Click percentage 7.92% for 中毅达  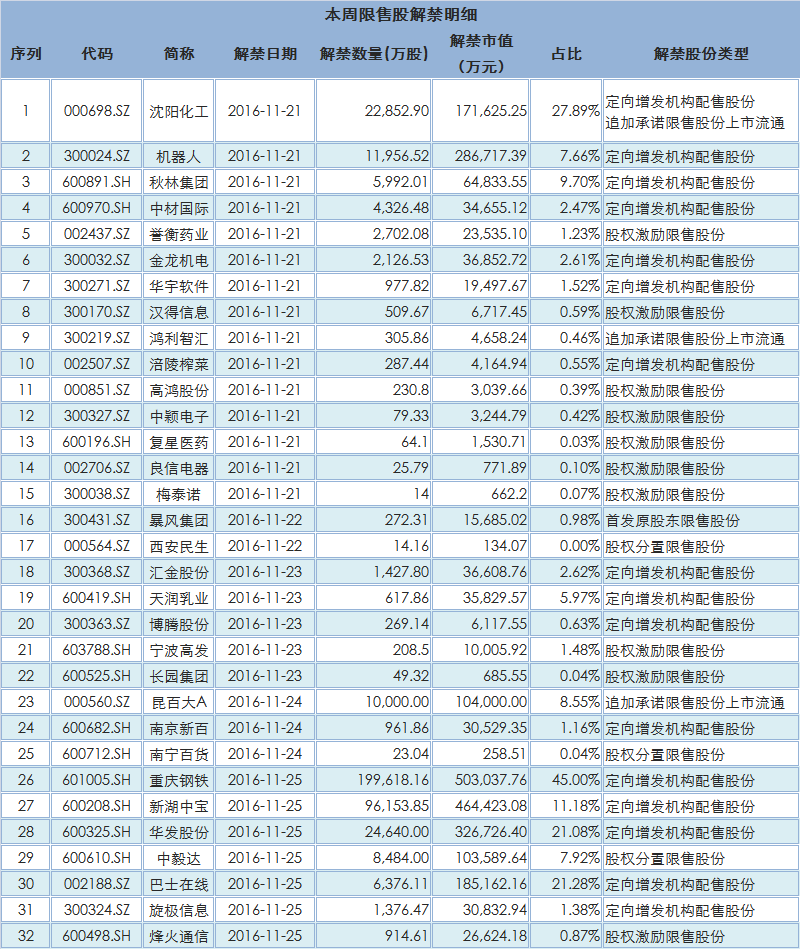point(579,858)
